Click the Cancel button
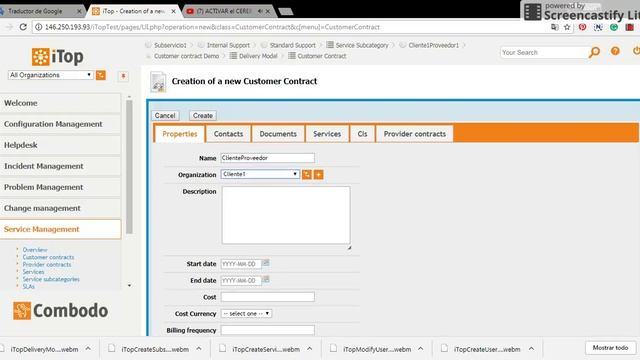This screenshot has height=360, width=640. tap(165, 116)
